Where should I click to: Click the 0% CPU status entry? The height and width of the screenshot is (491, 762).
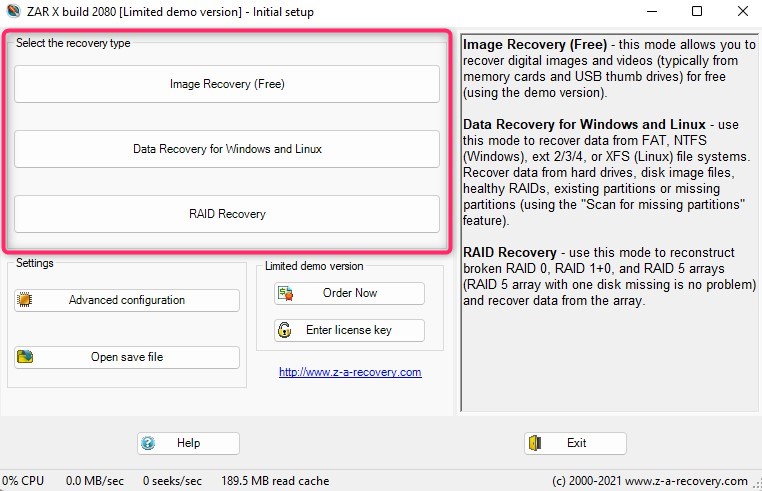tap(23, 481)
